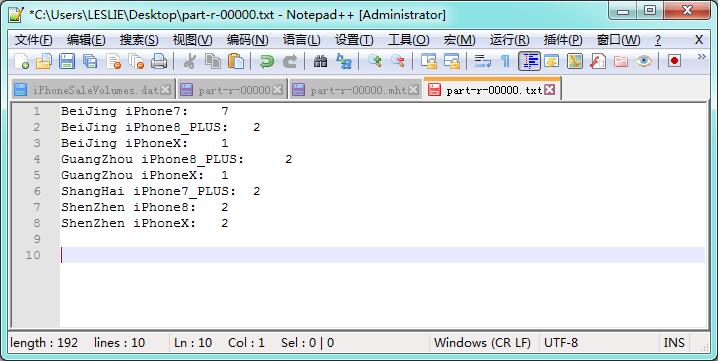
Task: Open the 编码(N) menu
Action: coord(247,40)
